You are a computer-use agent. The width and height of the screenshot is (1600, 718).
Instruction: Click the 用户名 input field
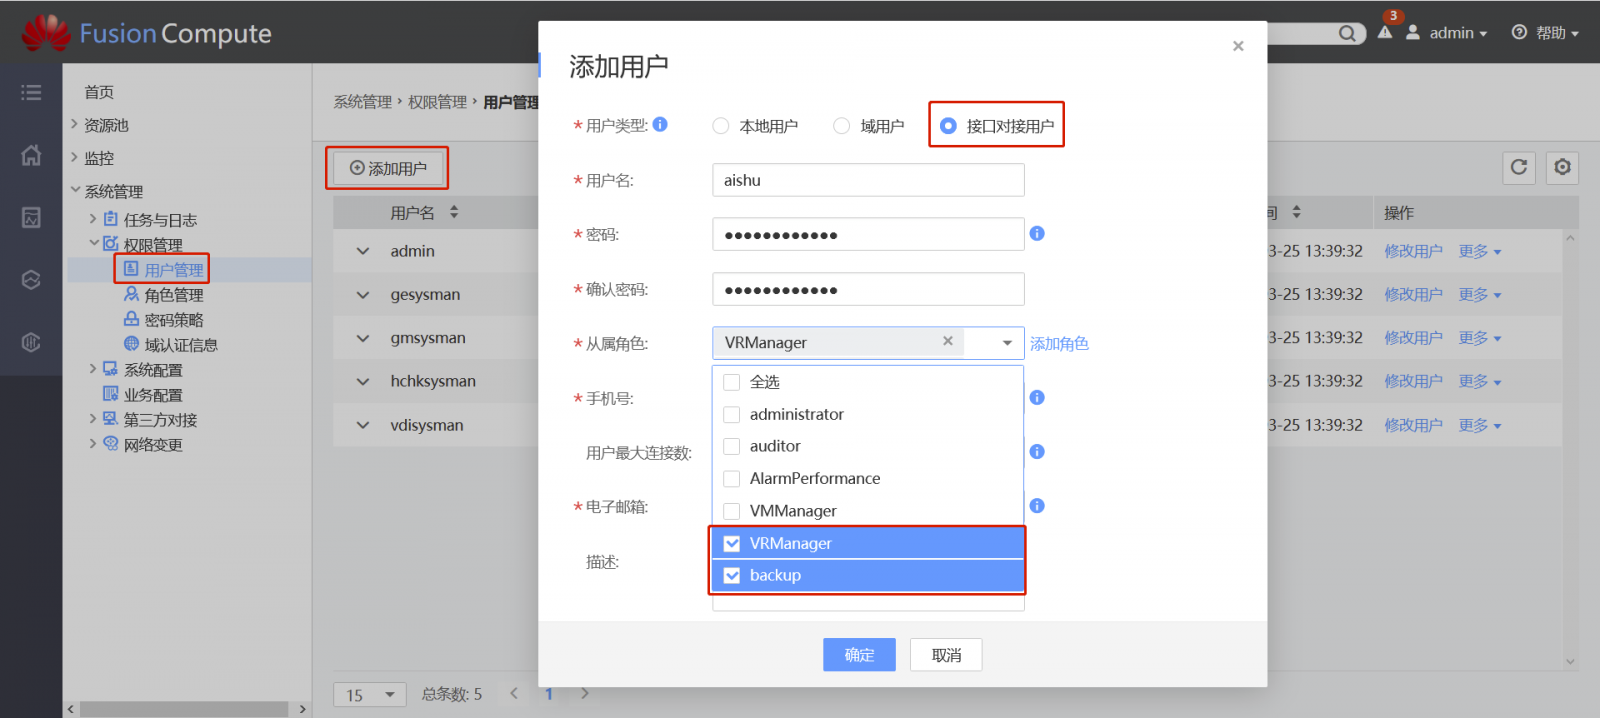[868, 180]
